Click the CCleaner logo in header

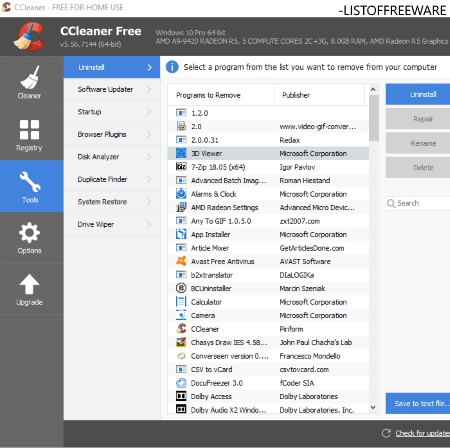coord(29,36)
